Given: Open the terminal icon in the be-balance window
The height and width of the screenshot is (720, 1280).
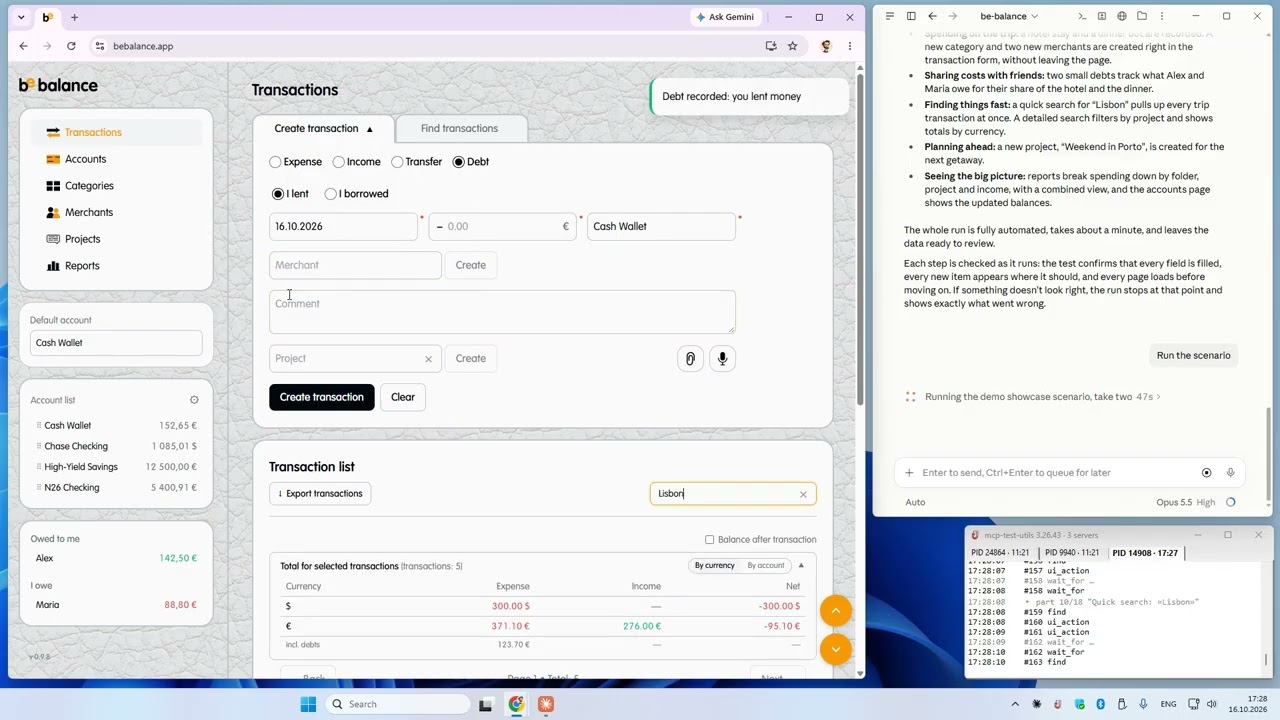Looking at the screenshot, I should click(1082, 16).
